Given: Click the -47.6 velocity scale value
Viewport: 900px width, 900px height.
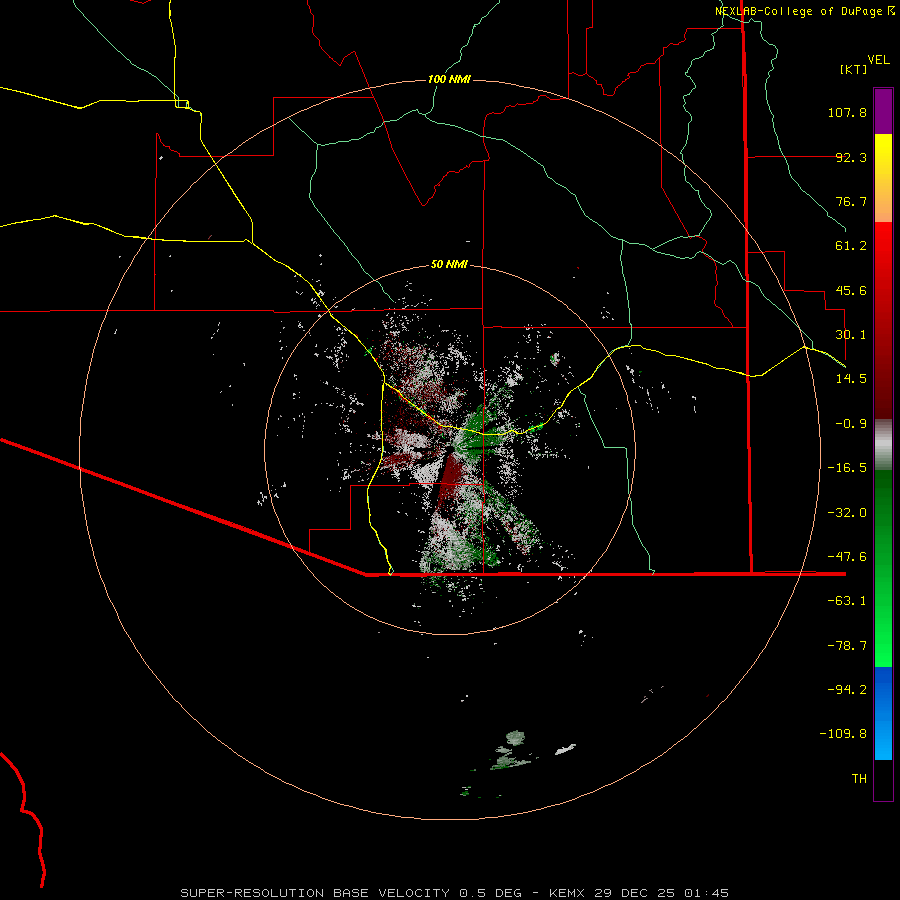Looking at the screenshot, I should tap(847, 557).
